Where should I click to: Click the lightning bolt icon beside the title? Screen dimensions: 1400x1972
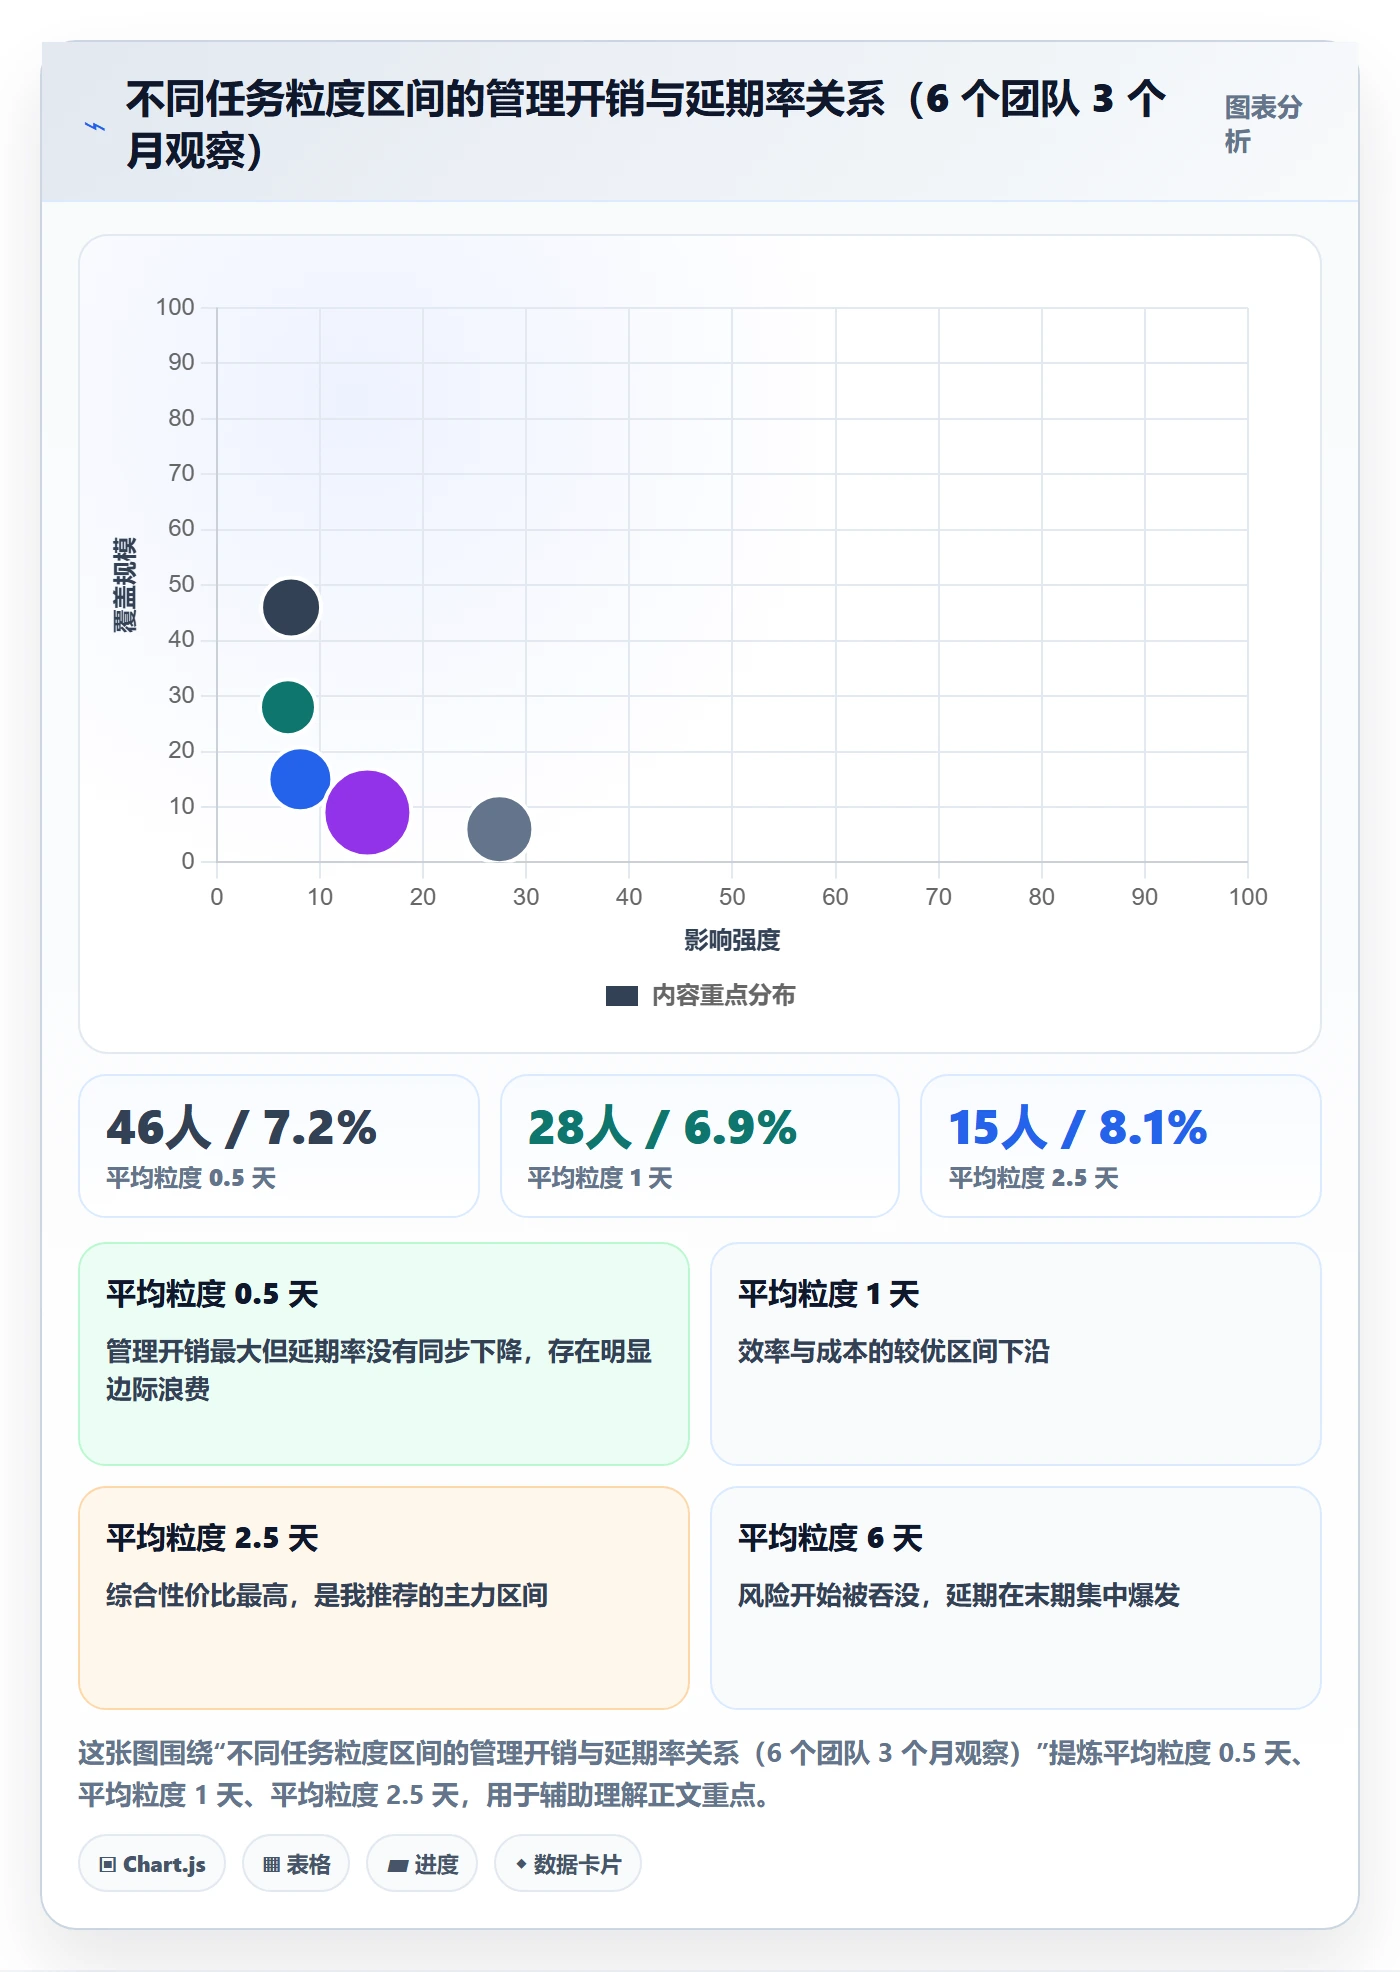coord(95,126)
